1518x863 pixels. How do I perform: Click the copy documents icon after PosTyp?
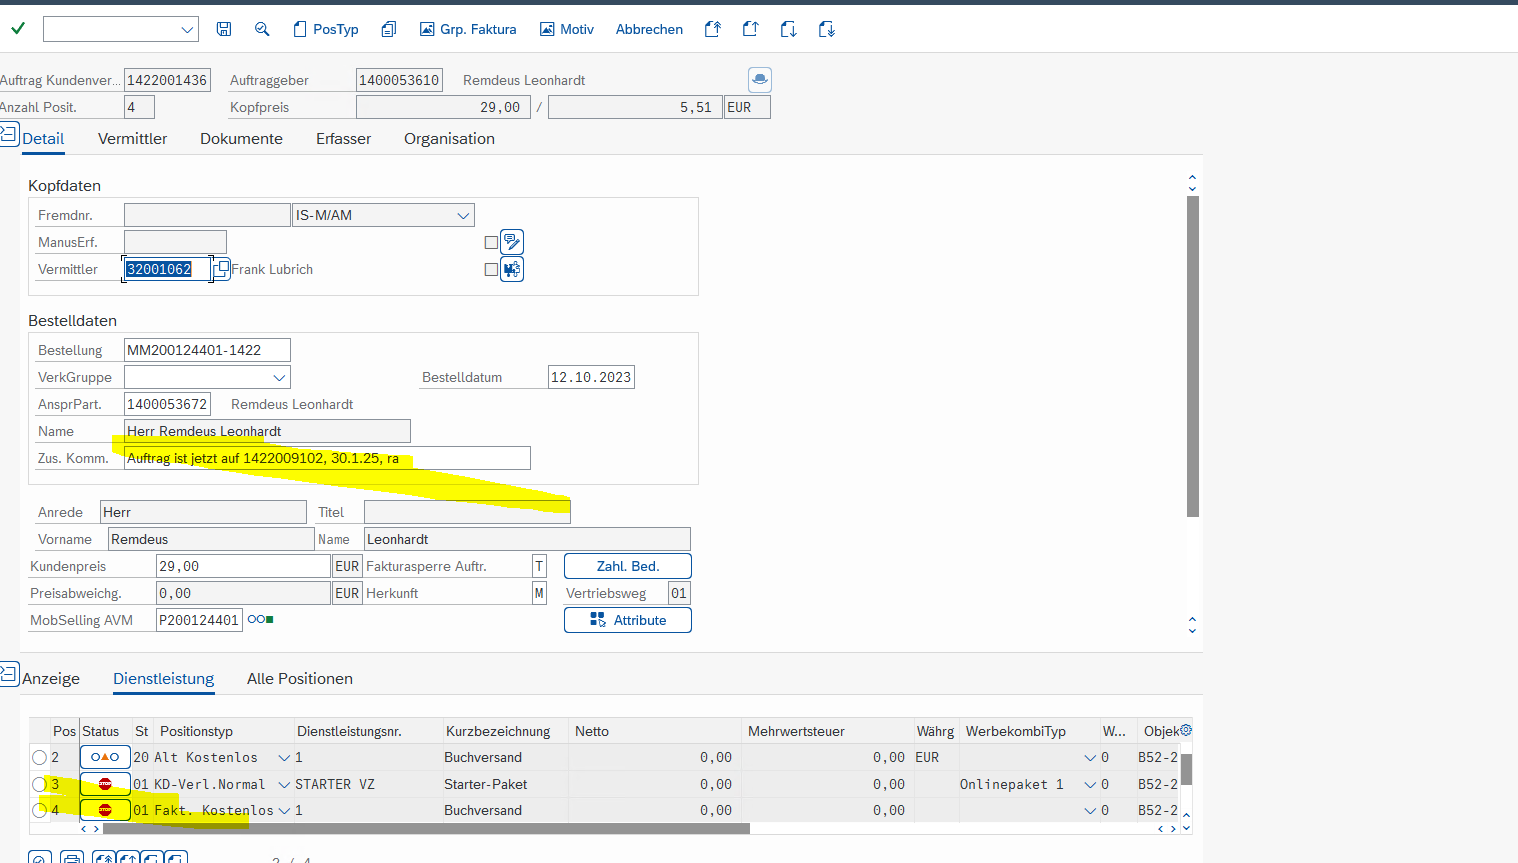(x=389, y=29)
